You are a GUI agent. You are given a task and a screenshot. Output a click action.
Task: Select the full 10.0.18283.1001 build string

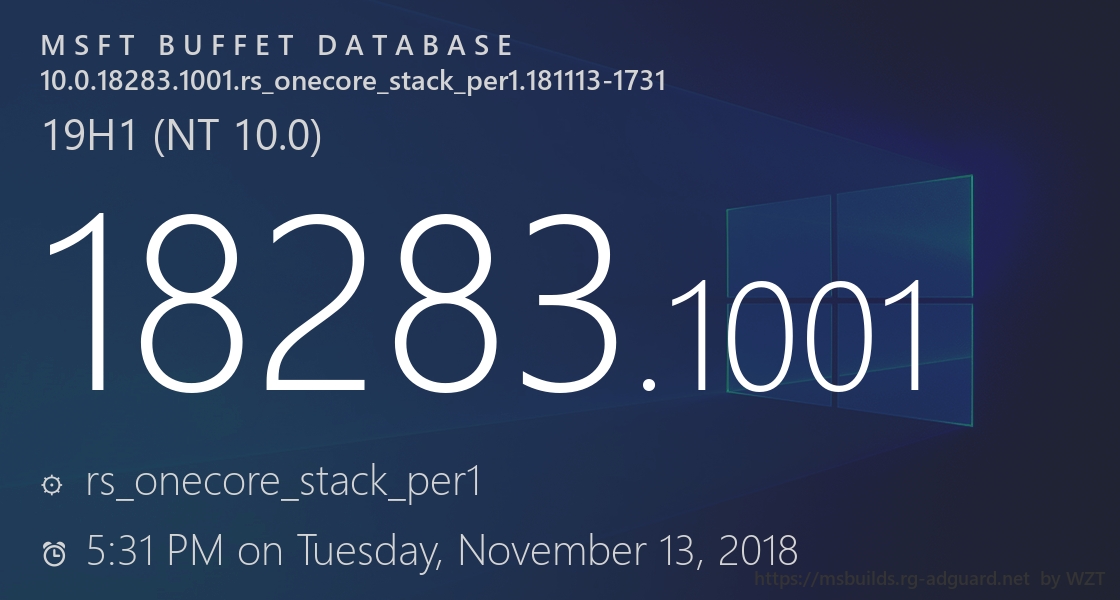(x=353, y=81)
